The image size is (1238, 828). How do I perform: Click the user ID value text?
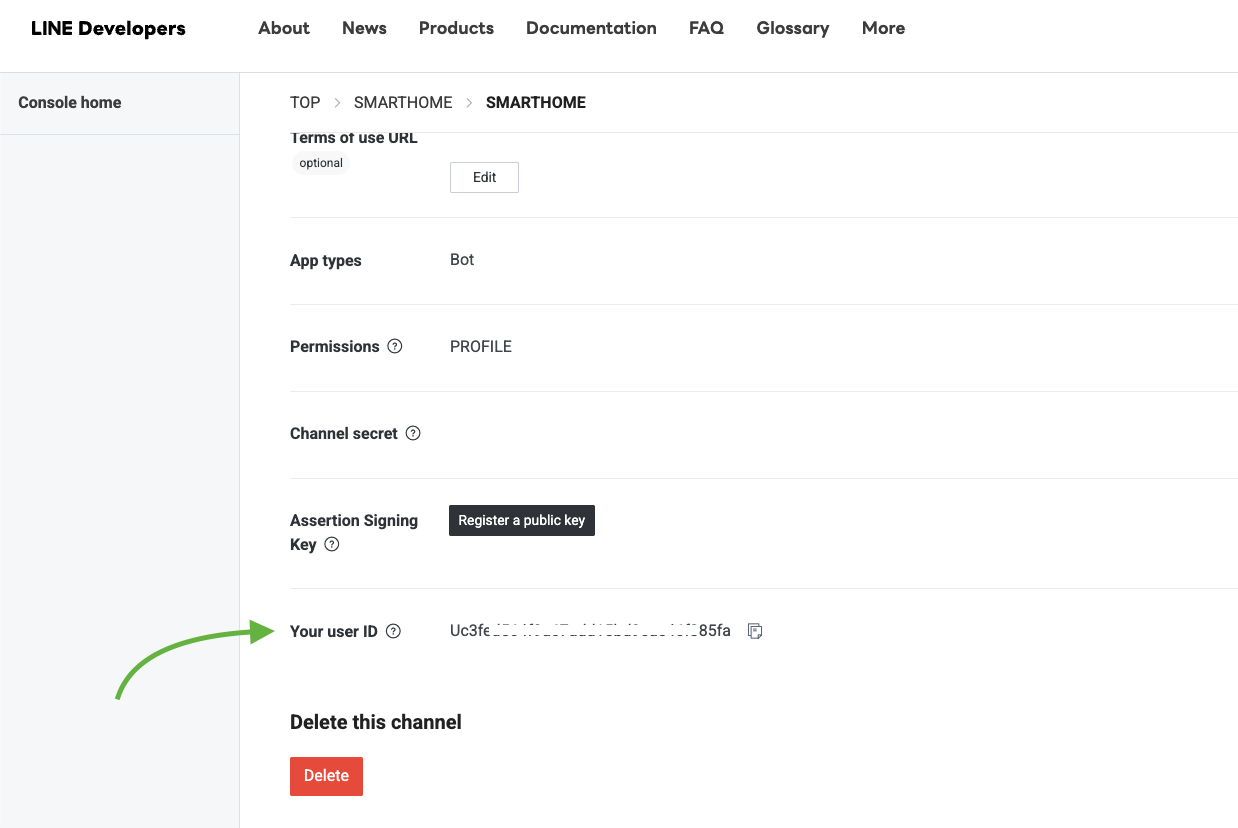coord(590,631)
